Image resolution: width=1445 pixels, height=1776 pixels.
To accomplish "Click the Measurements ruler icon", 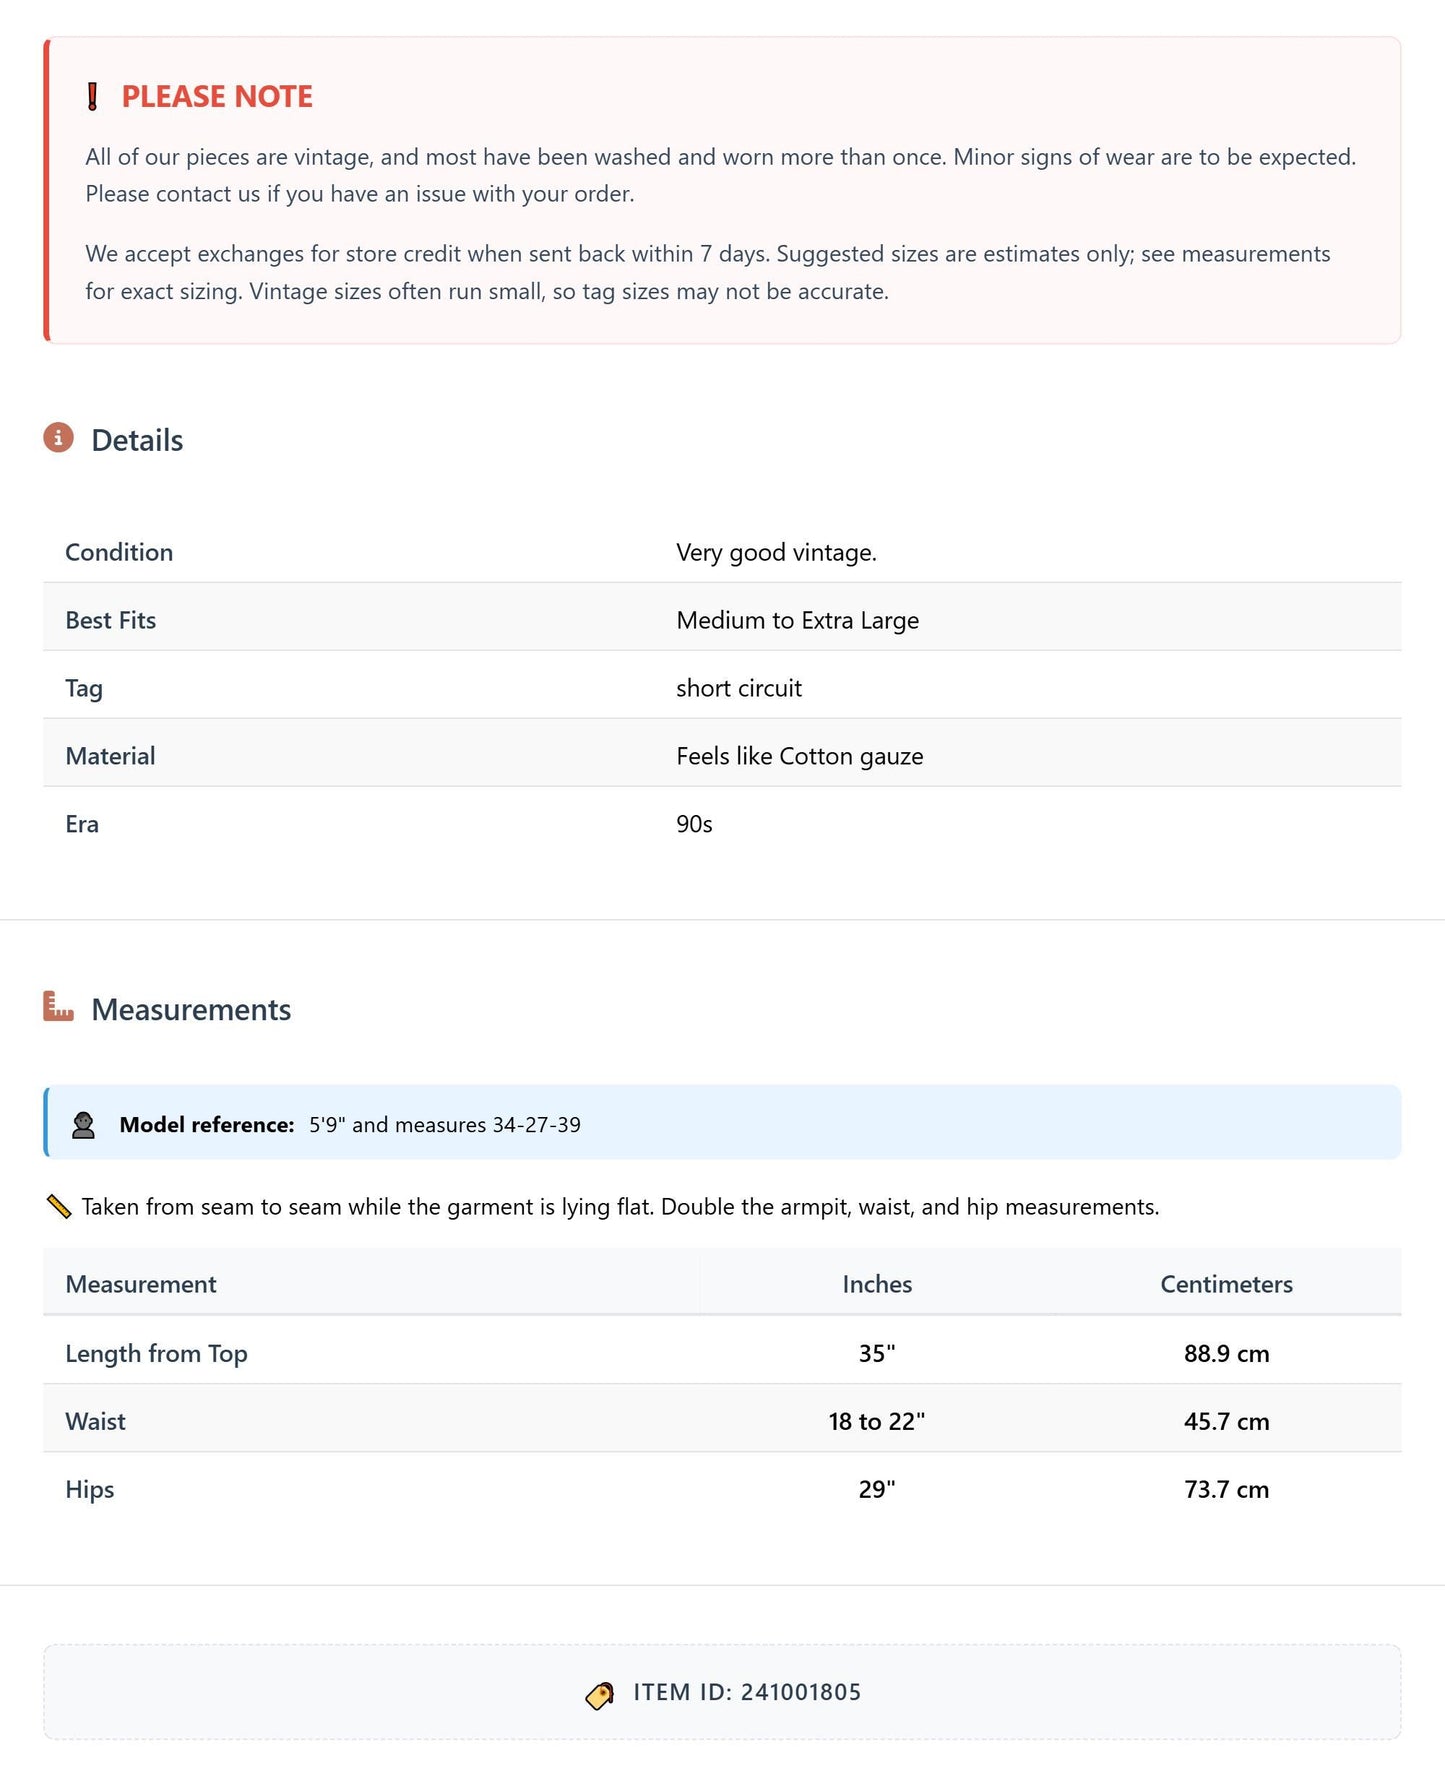I will [59, 1006].
